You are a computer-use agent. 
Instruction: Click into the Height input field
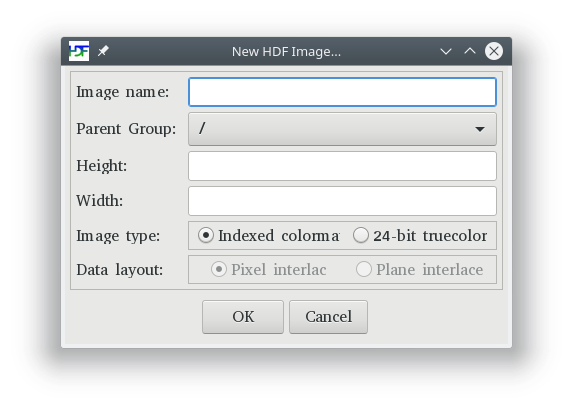click(342, 166)
